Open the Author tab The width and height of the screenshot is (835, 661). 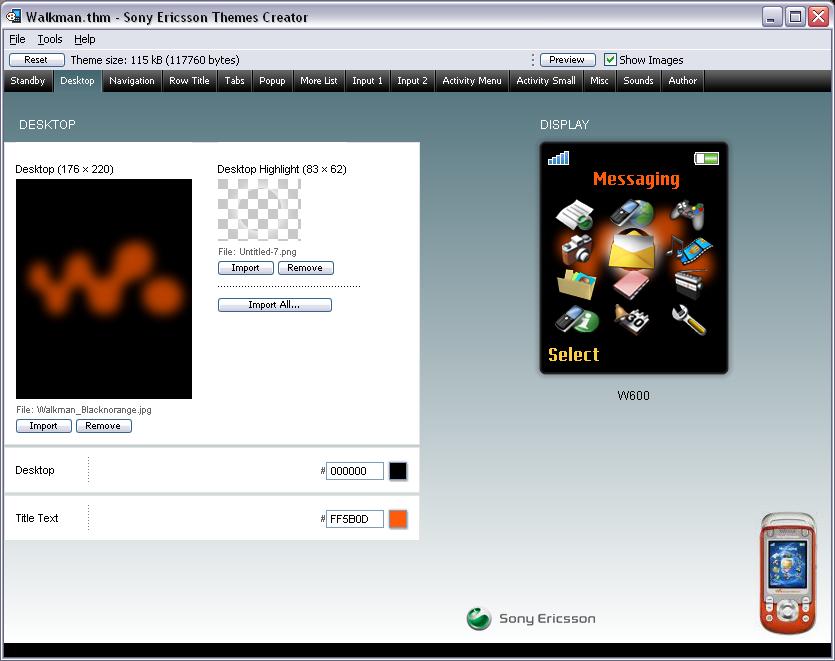coord(682,80)
